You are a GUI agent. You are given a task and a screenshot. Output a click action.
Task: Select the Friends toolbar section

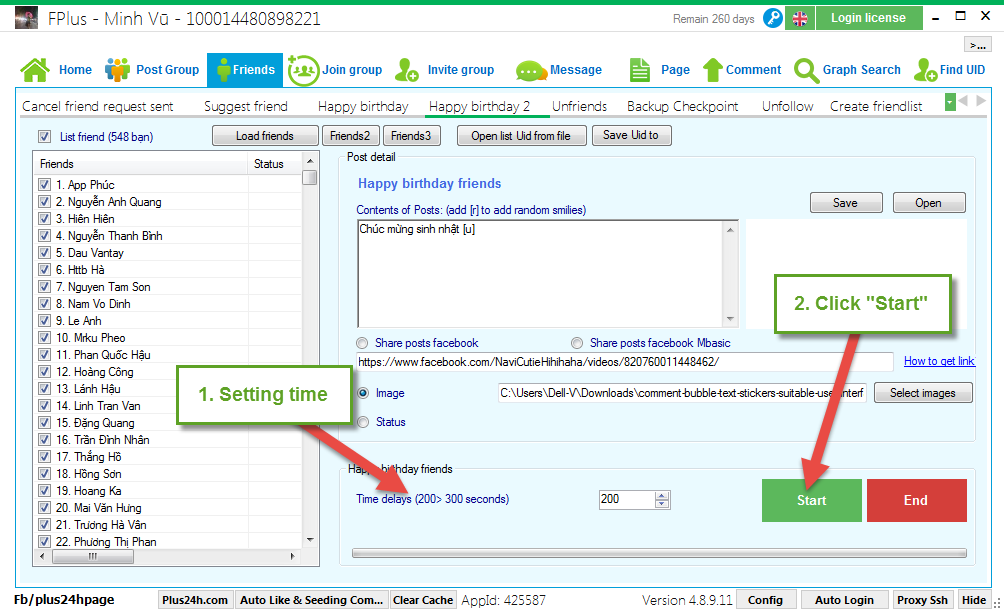[245, 70]
